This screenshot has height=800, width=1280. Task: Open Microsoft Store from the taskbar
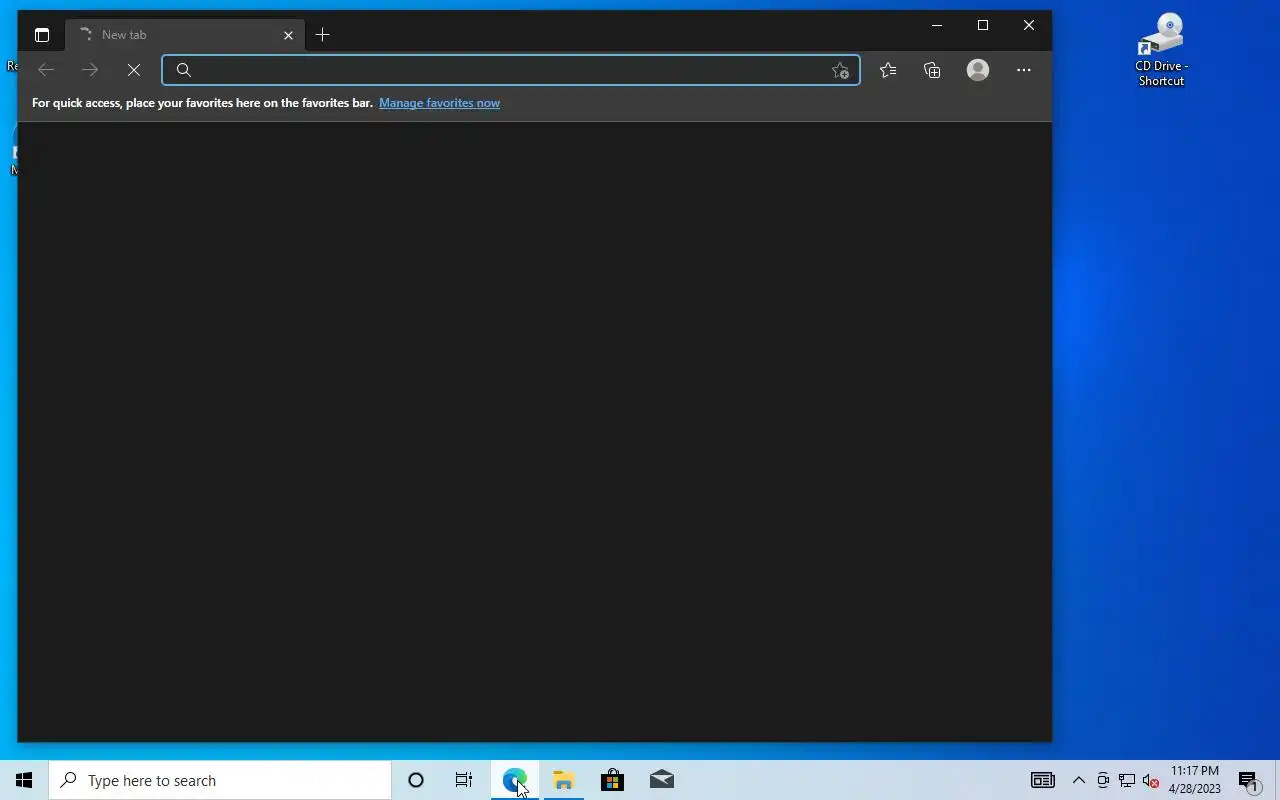pyautogui.click(x=612, y=780)
